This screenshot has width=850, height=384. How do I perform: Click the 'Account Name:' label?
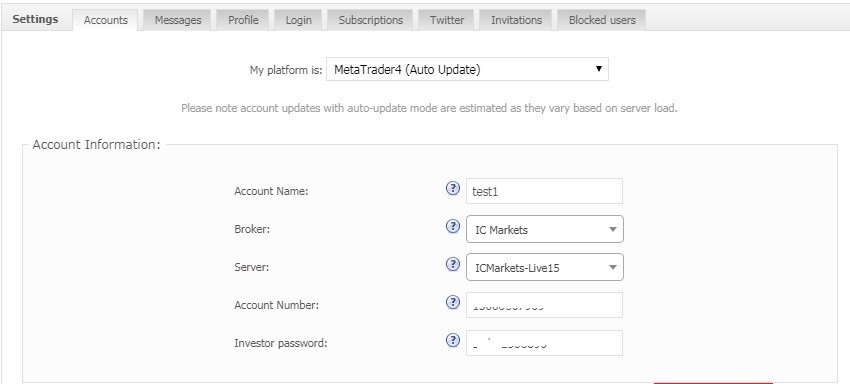(271, 191)
